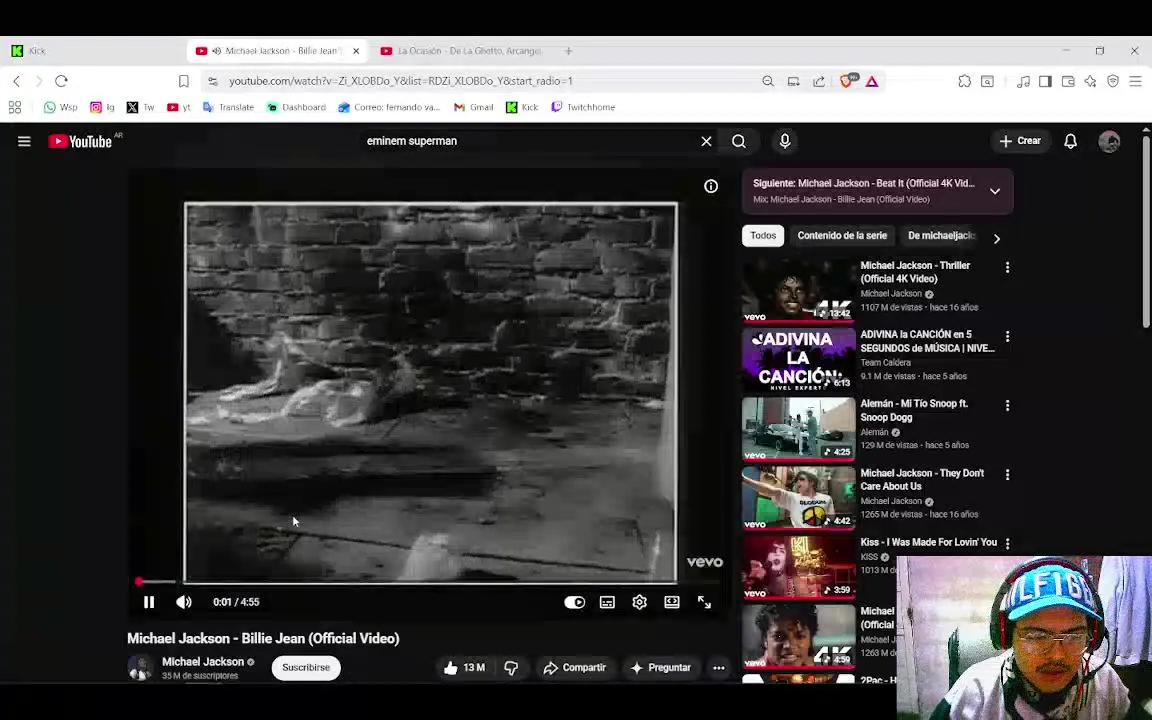The height and width of the screenshot is (720, 1152).
Task: Open options for Thriller video
Action: 1007,267
